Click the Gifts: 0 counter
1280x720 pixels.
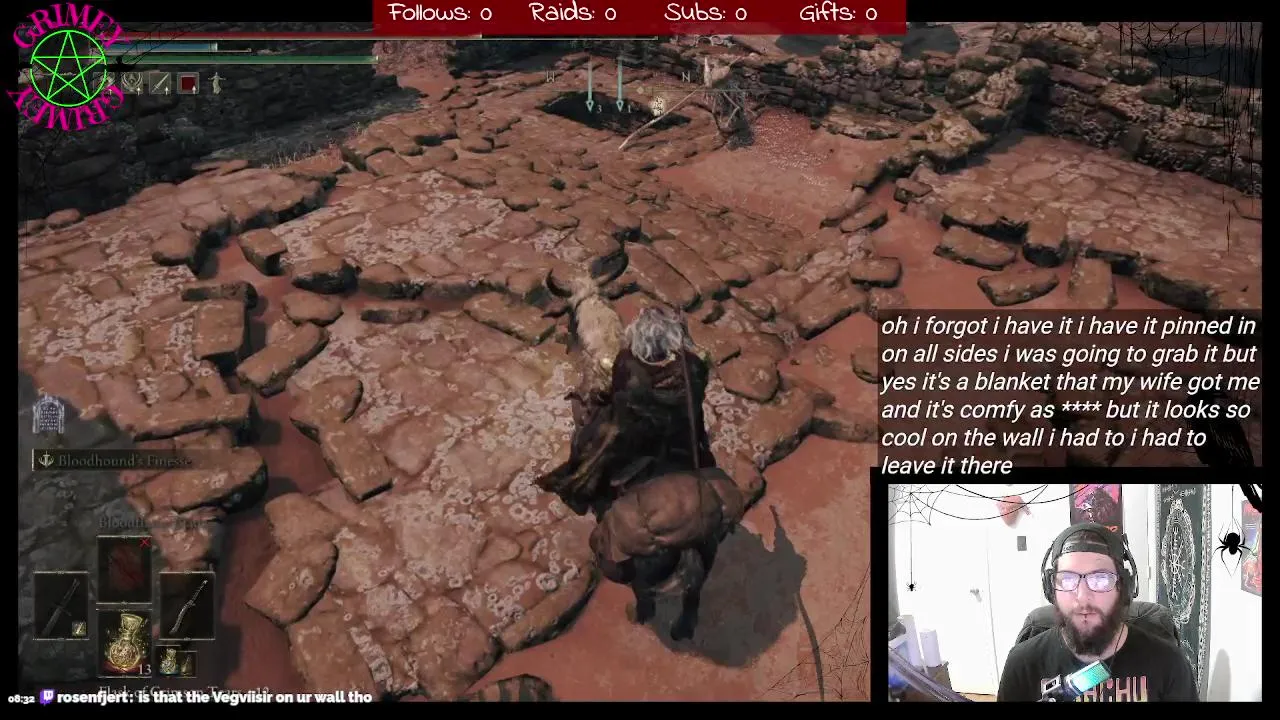click(838, 13)
